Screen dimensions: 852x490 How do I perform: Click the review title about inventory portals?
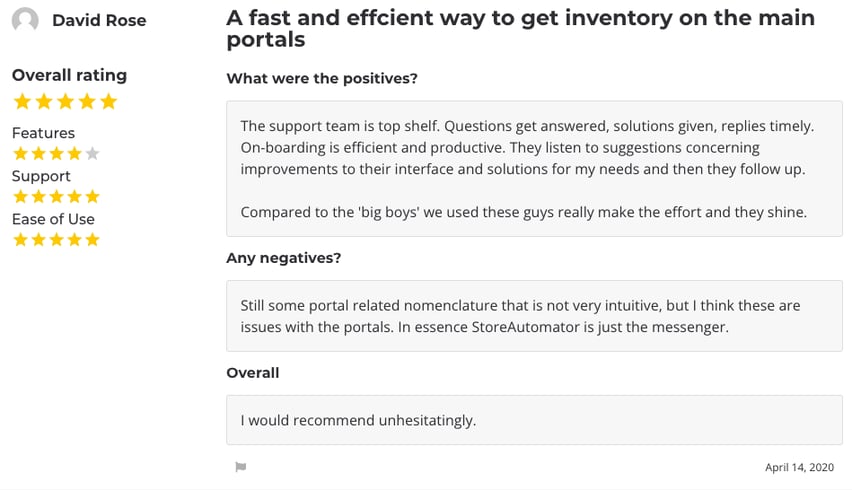521,29
